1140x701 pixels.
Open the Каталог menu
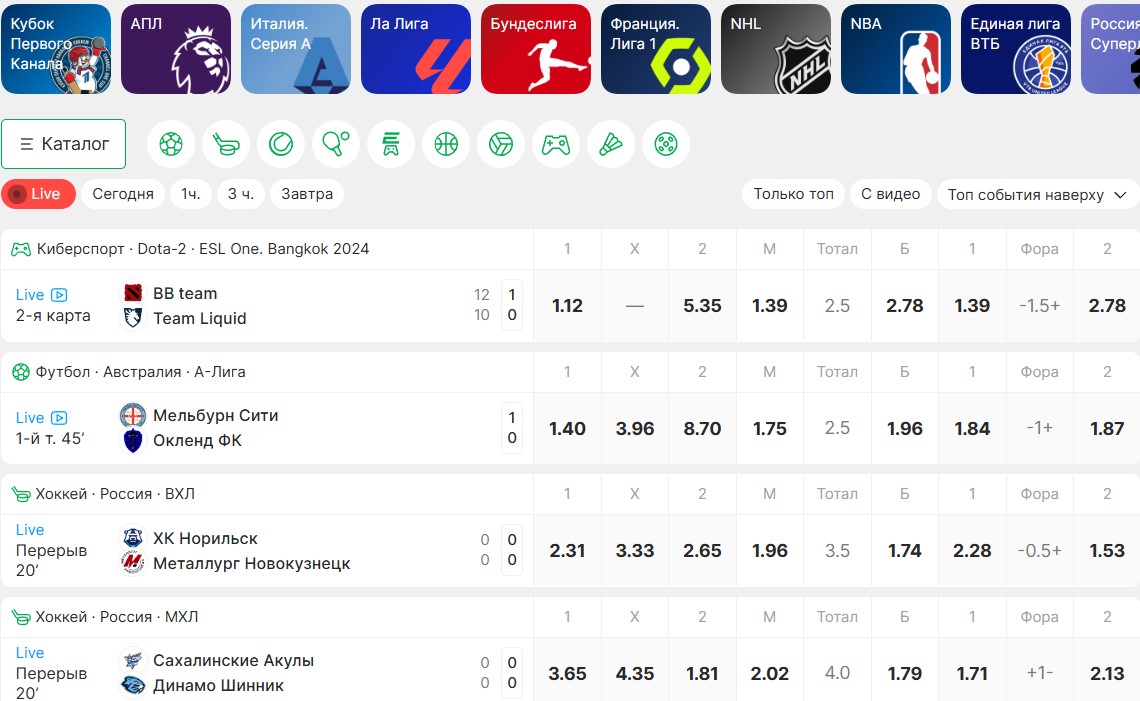click(x=64, y=144)
